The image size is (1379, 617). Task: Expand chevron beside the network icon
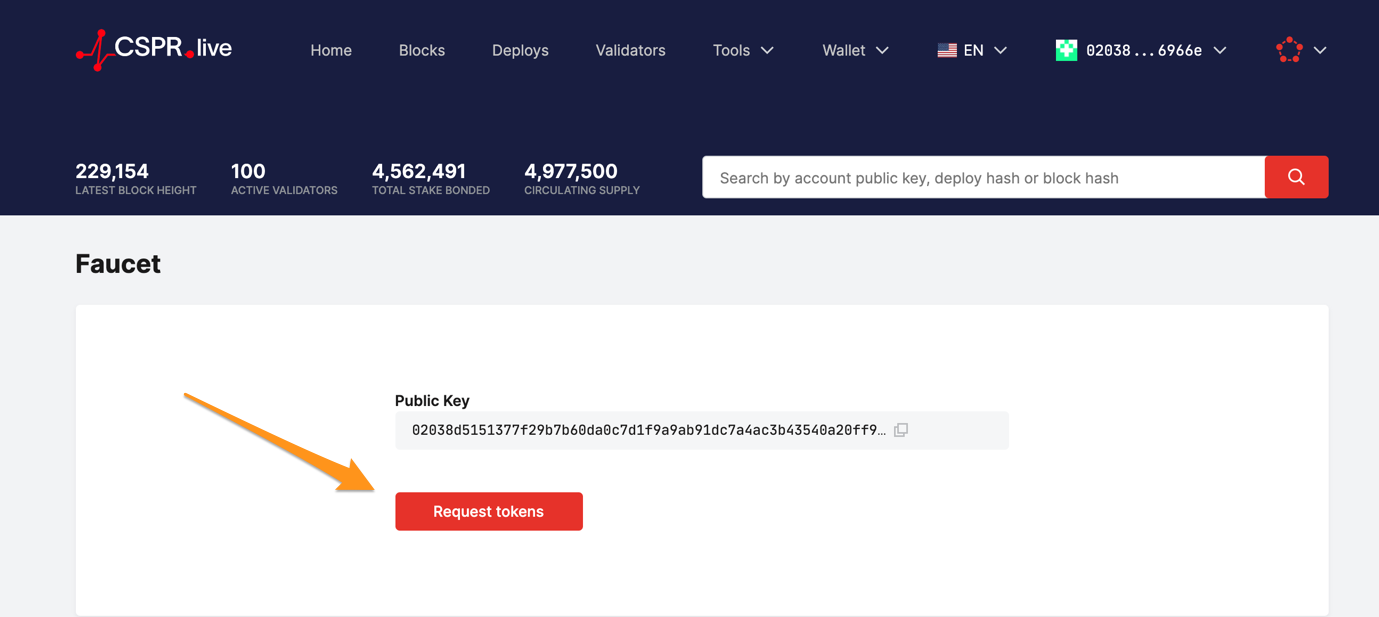click(1320, 50)
